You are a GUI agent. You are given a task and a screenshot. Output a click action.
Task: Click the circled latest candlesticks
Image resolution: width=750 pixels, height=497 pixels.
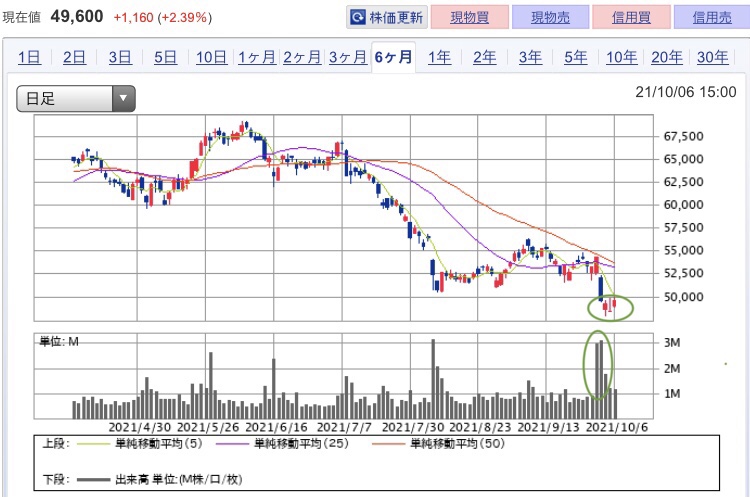(610, 308)
